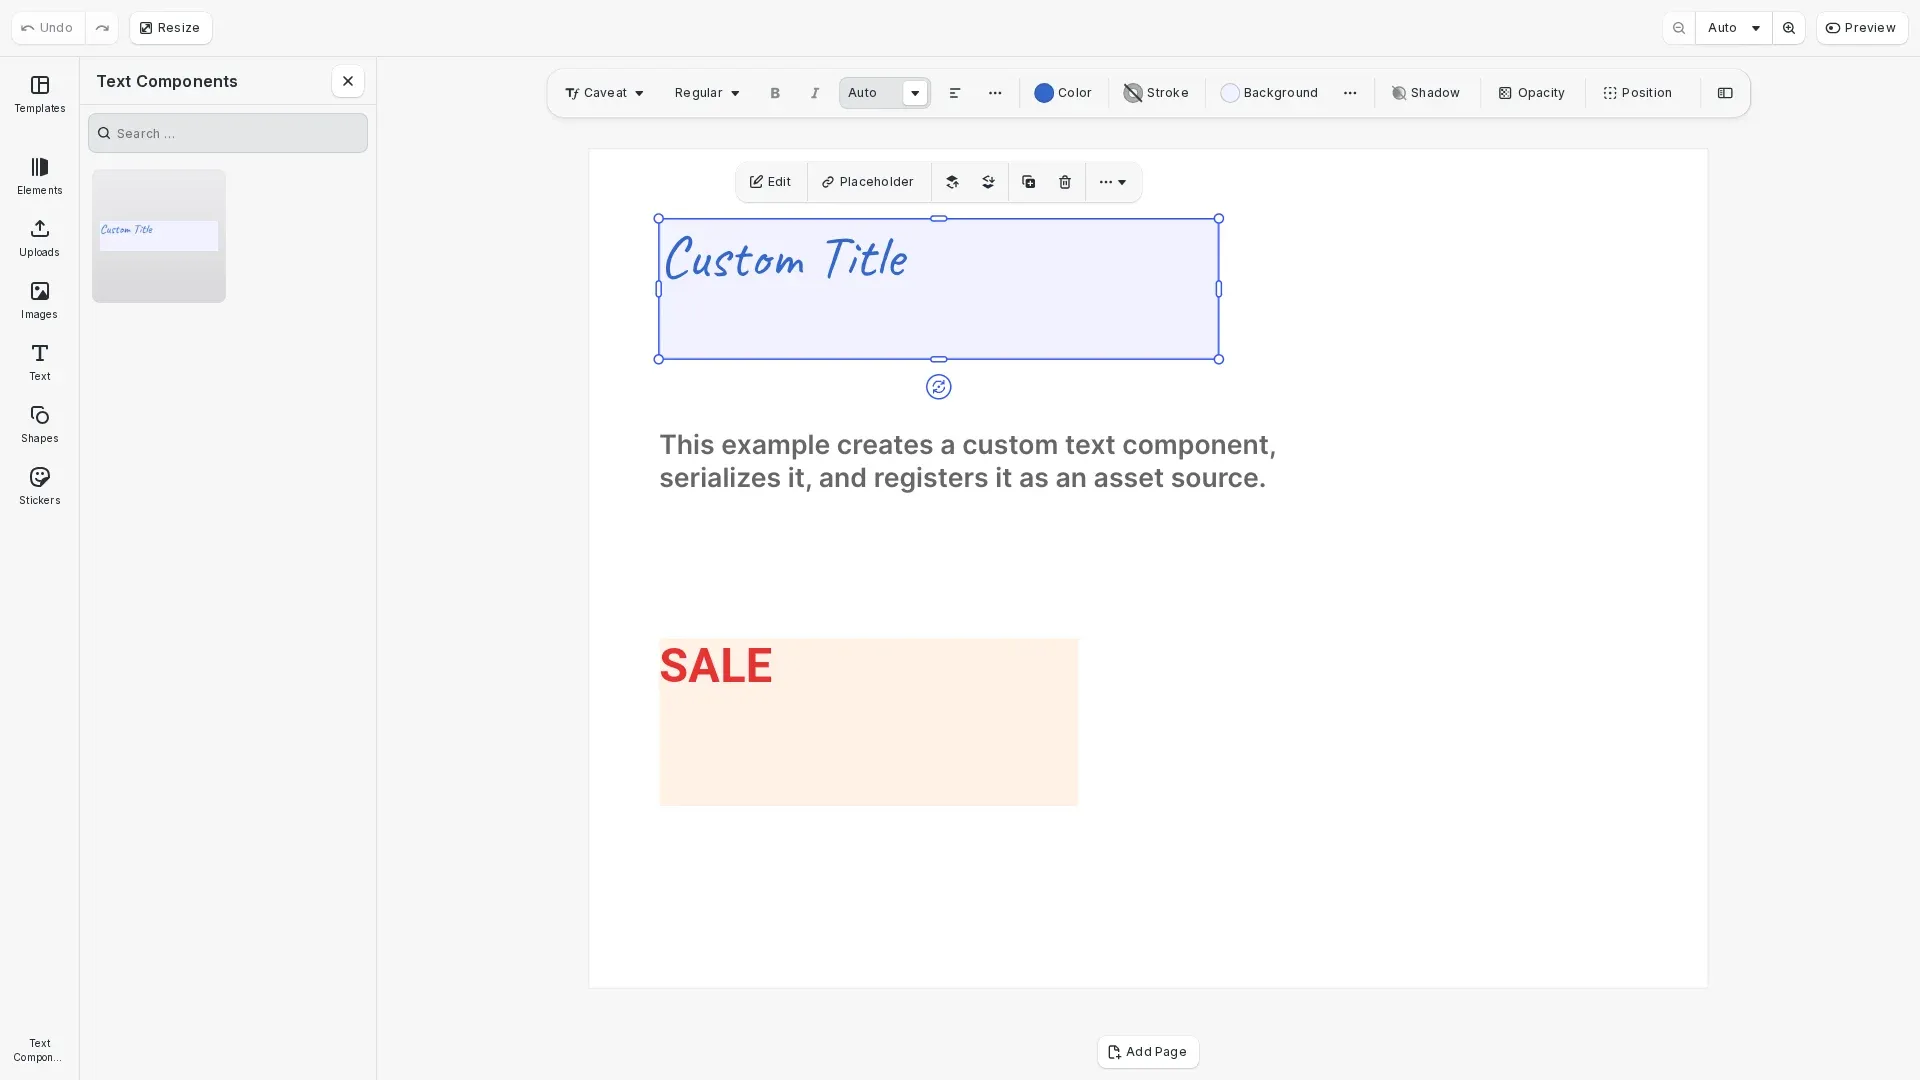
Task: Duplicate the Custom Title element
Action: (1028, 181)
